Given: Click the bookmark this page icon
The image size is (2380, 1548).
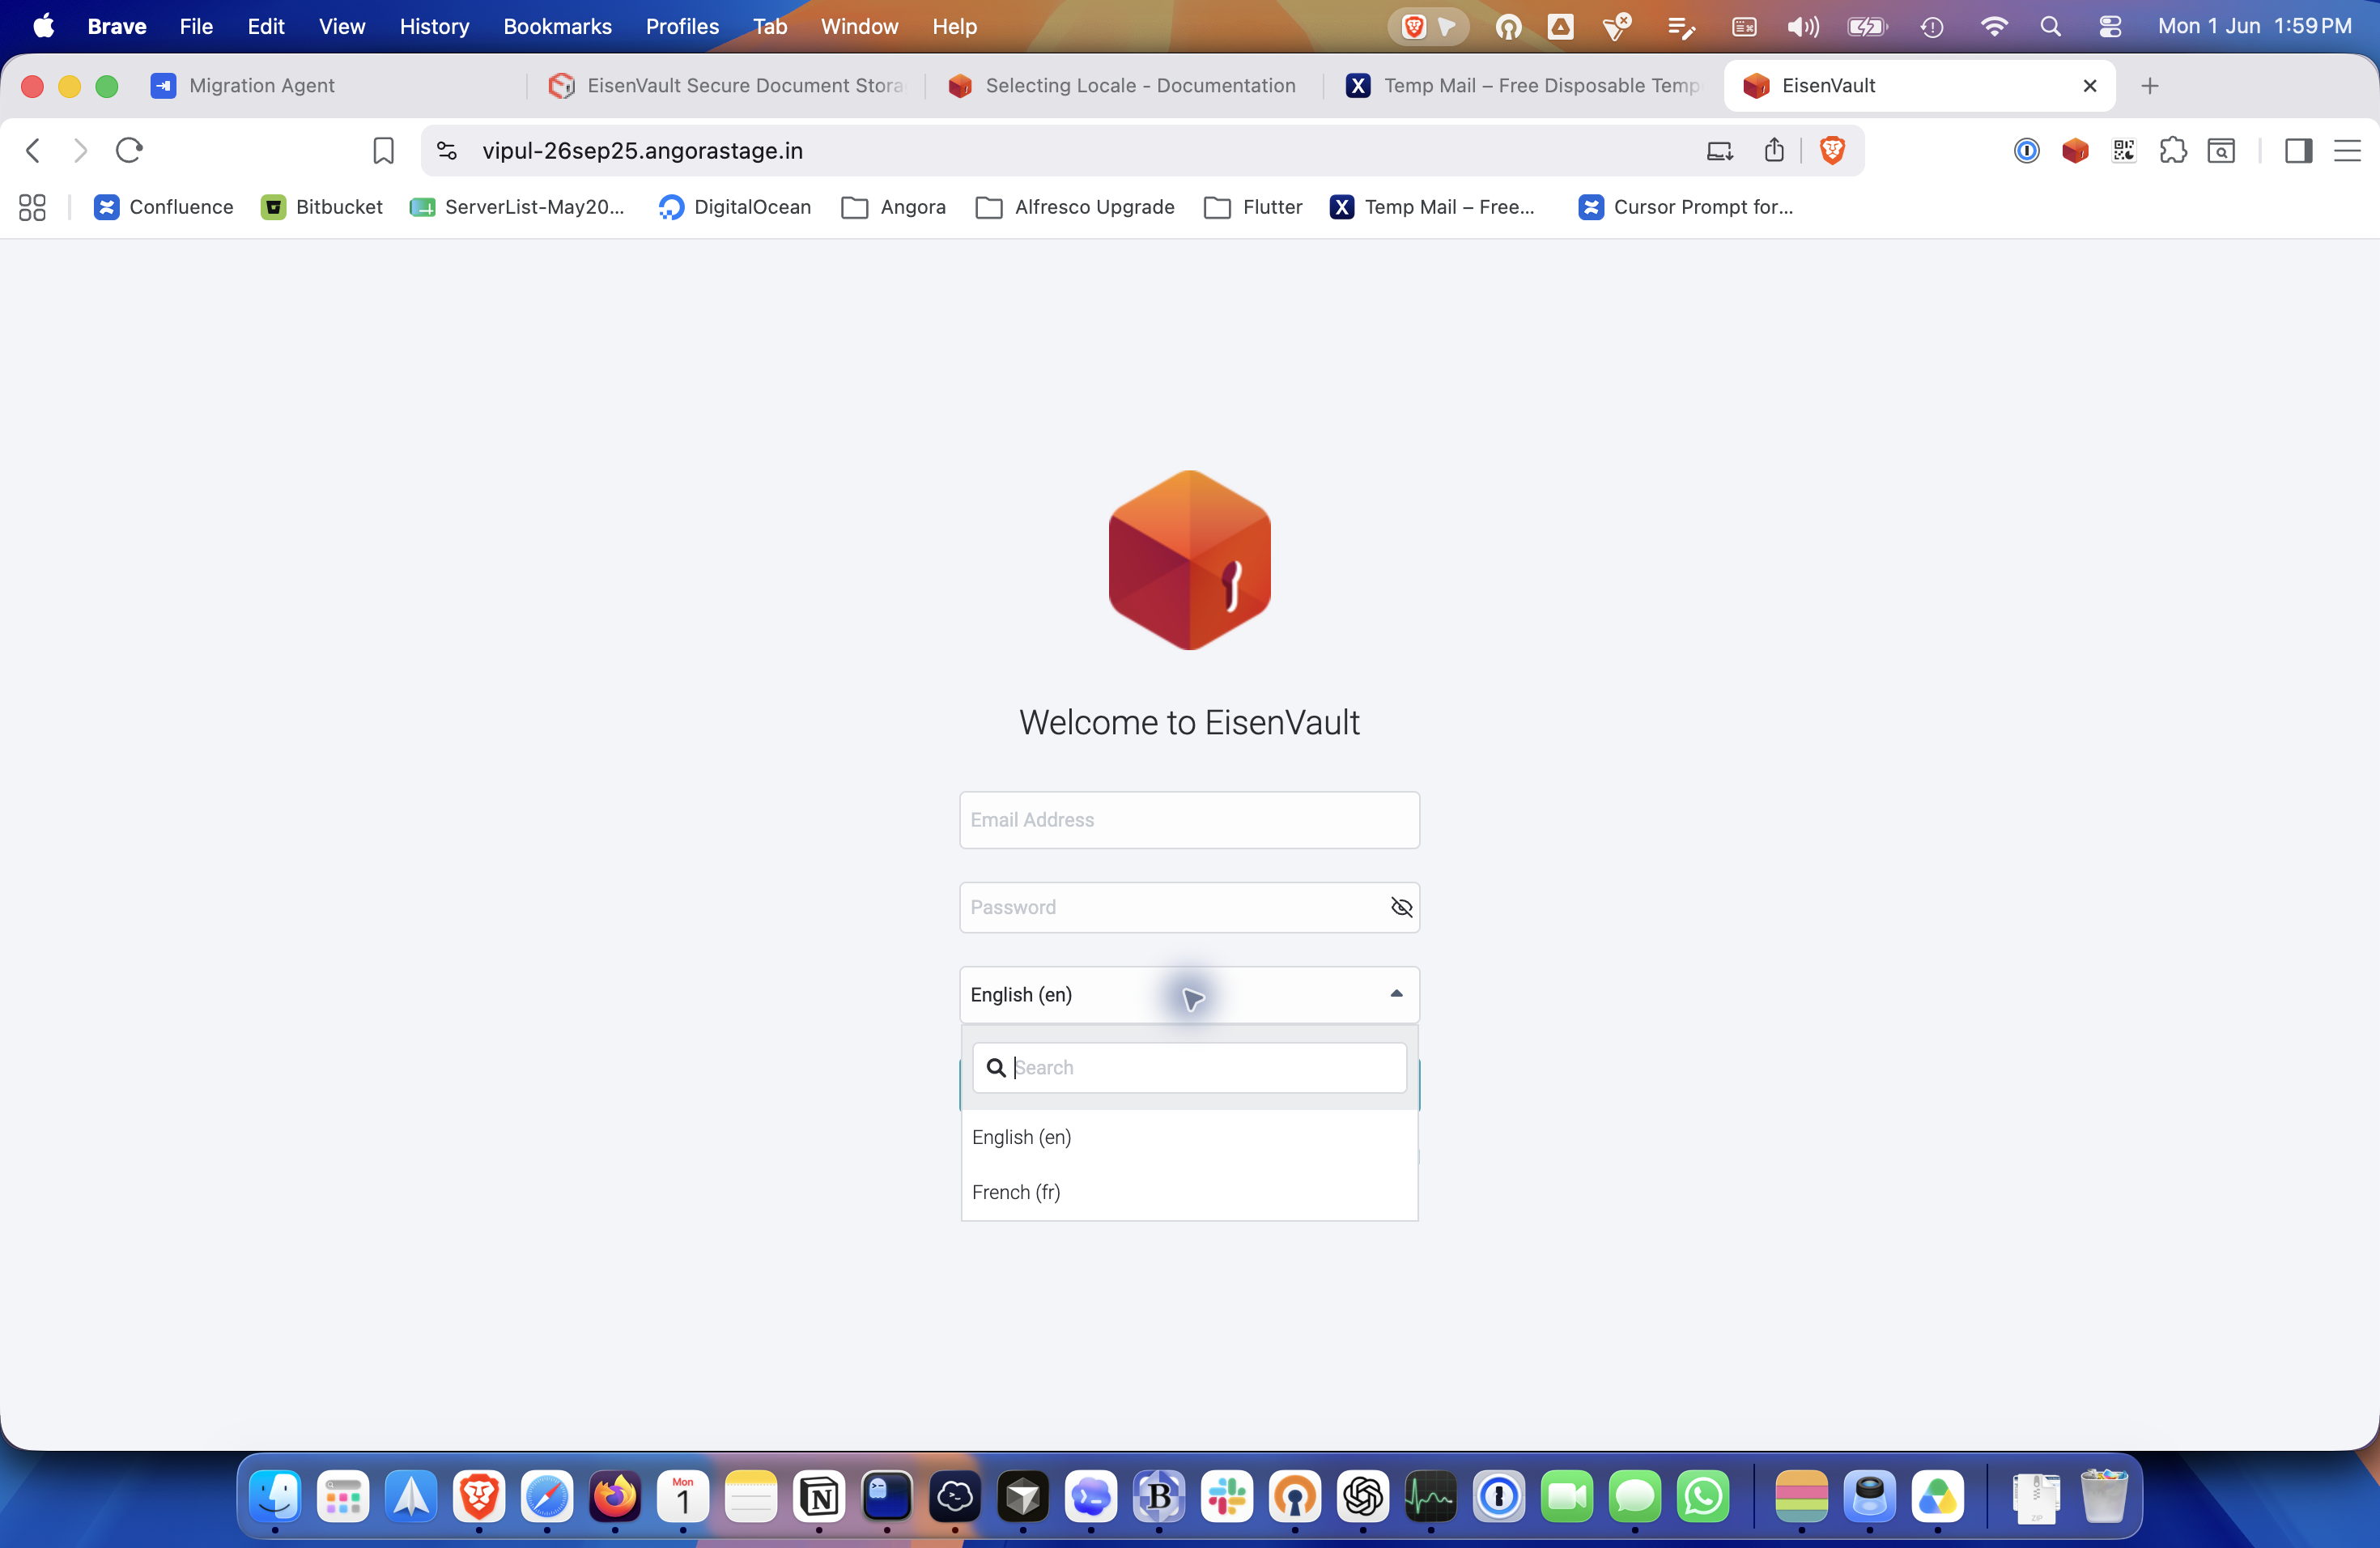Looking at the screenshot, I should tap(383, 150).
